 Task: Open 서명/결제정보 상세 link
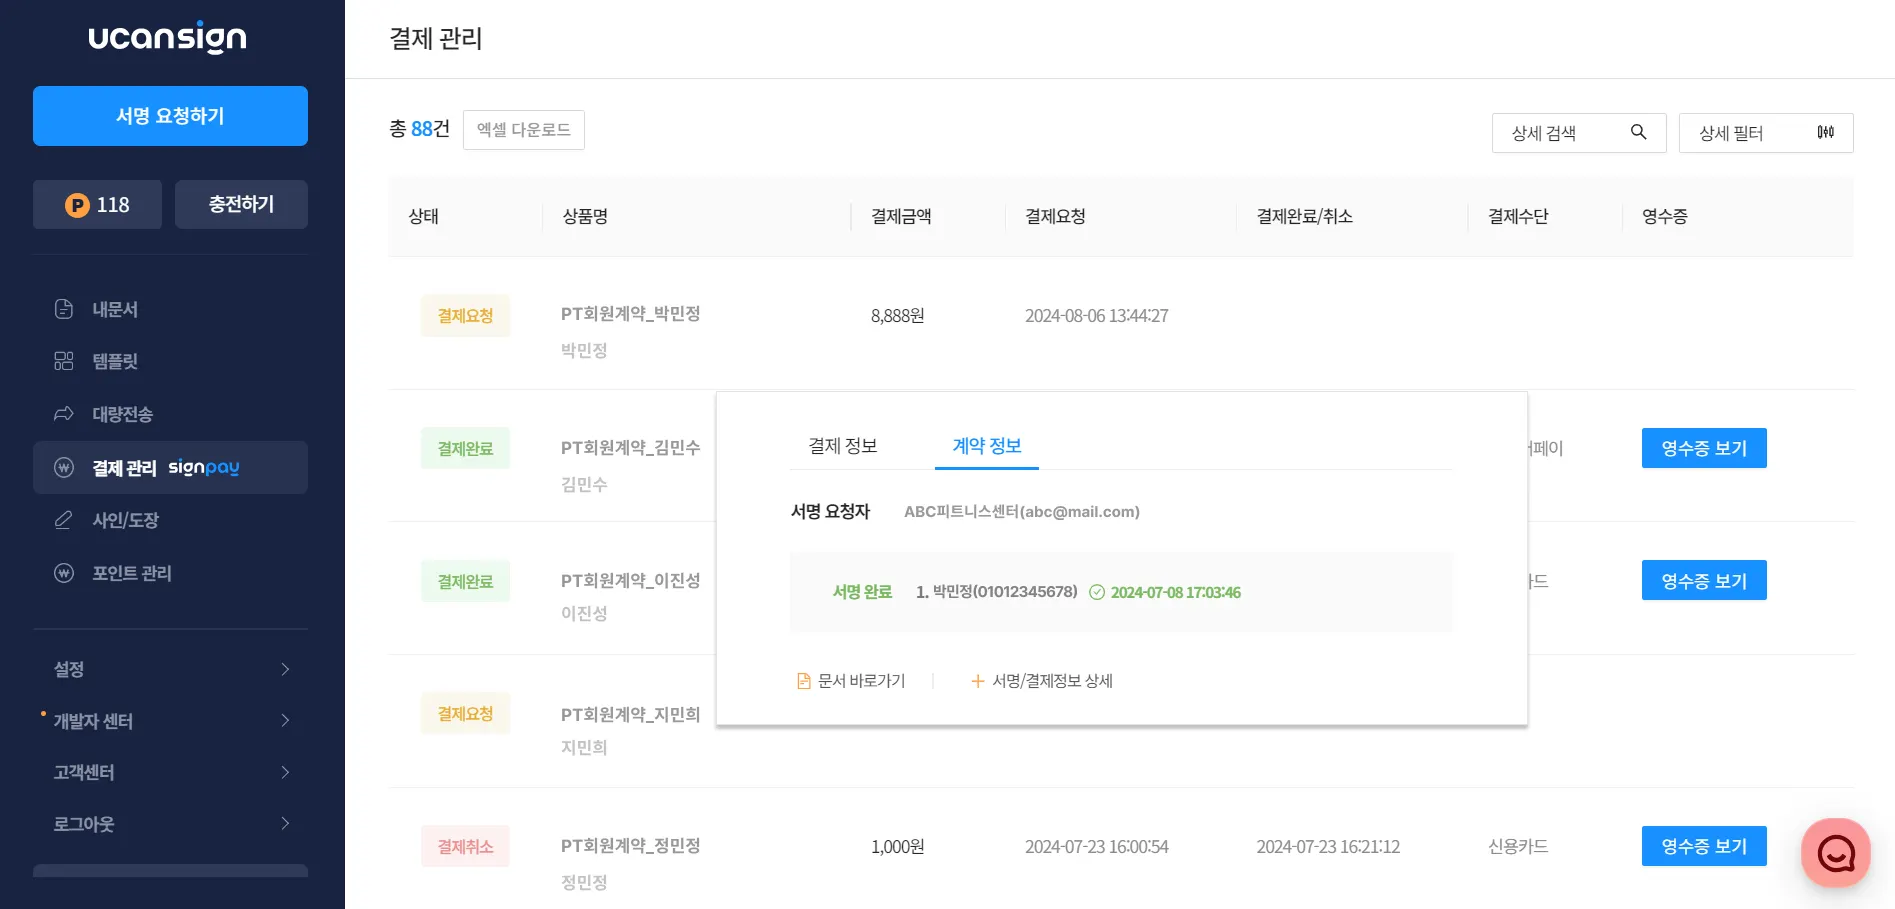pos(1042,681)
